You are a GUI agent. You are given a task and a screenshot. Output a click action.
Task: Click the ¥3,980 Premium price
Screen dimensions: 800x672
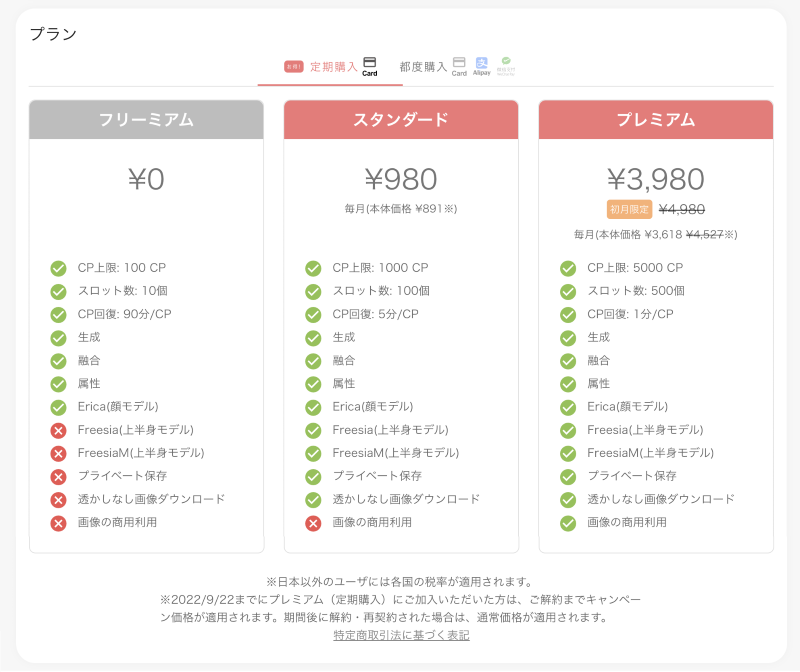(x=656, y=179)
